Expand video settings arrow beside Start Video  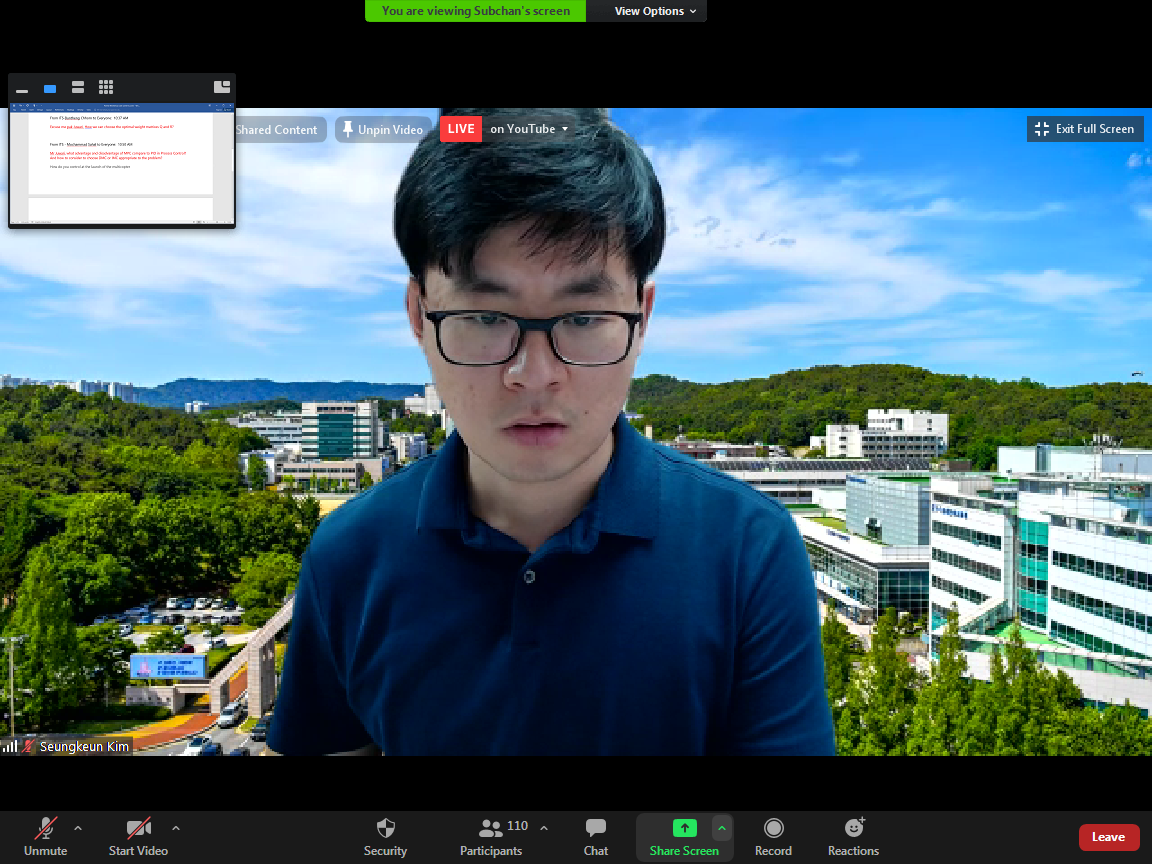176,828
